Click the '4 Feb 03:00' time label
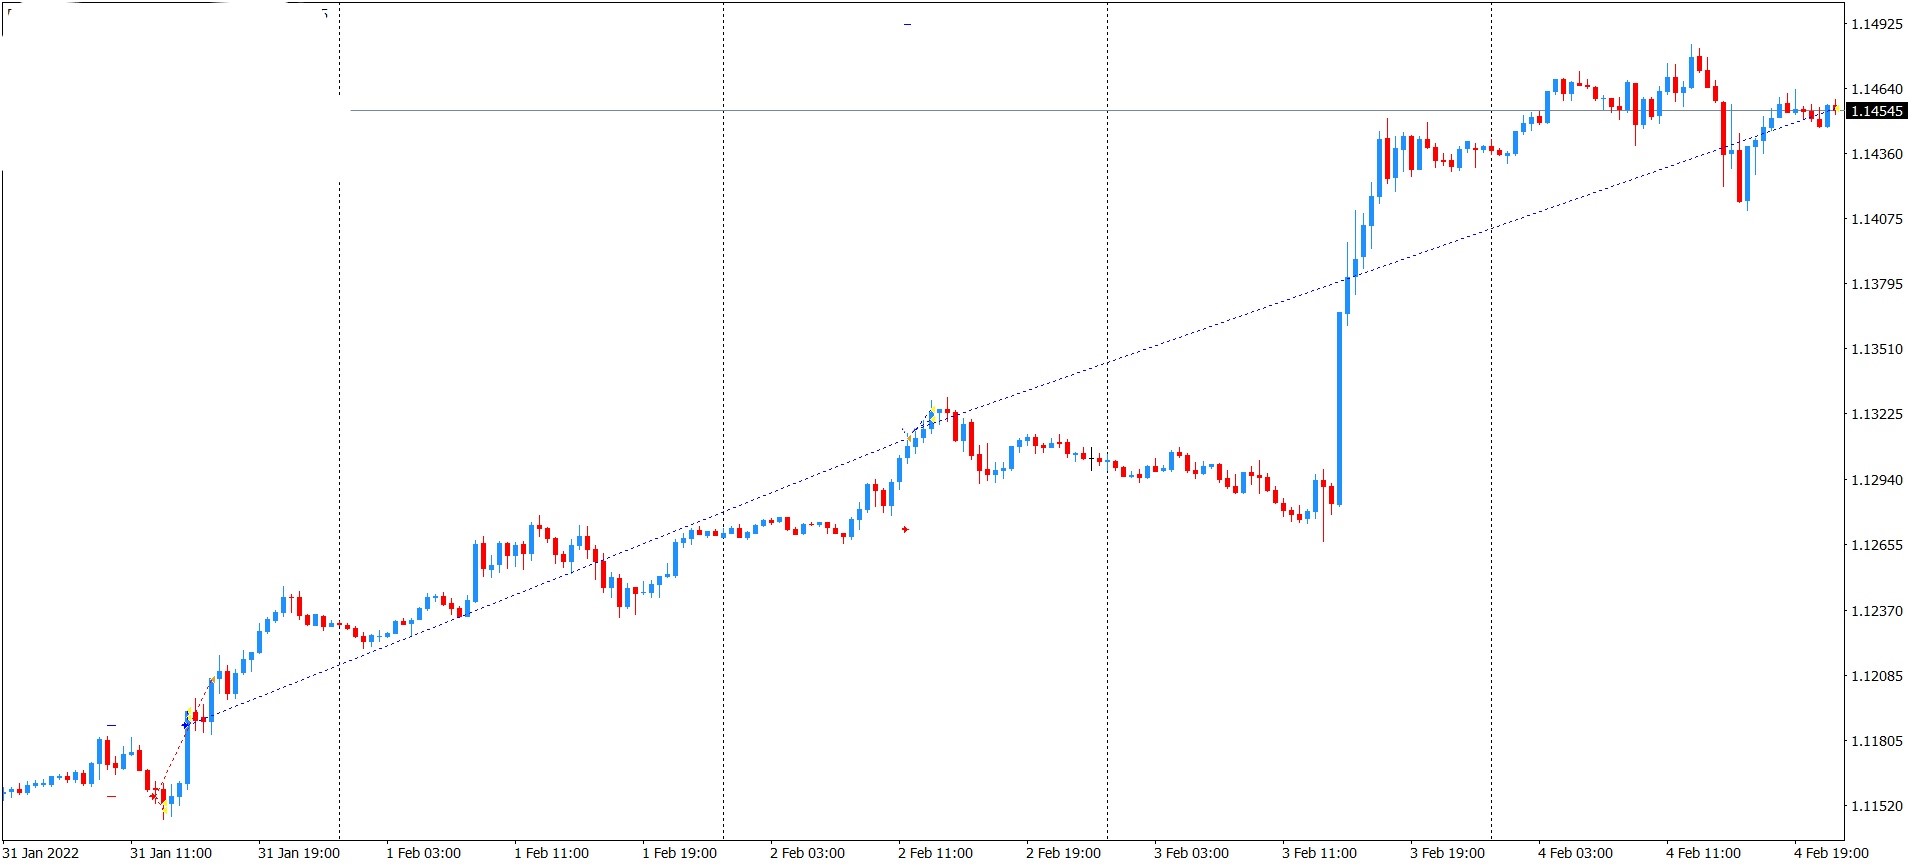 pos(1575,853)
